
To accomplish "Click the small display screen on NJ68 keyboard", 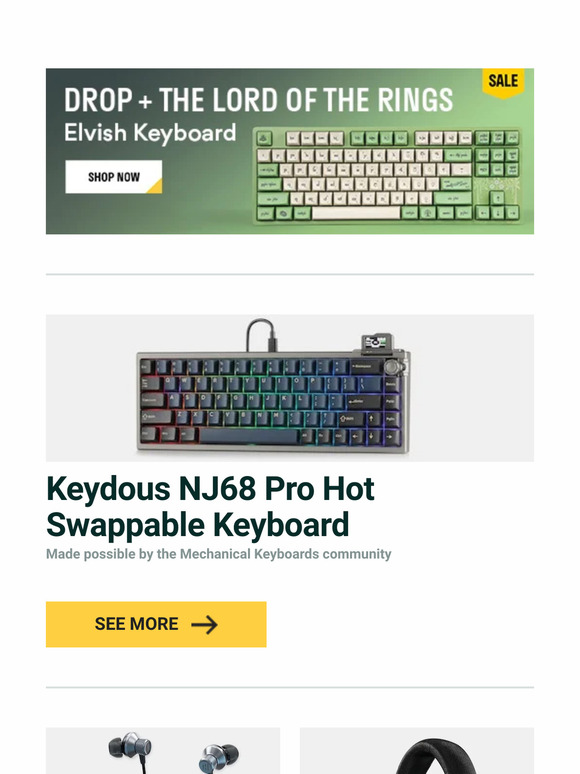I will coord(378,342).
